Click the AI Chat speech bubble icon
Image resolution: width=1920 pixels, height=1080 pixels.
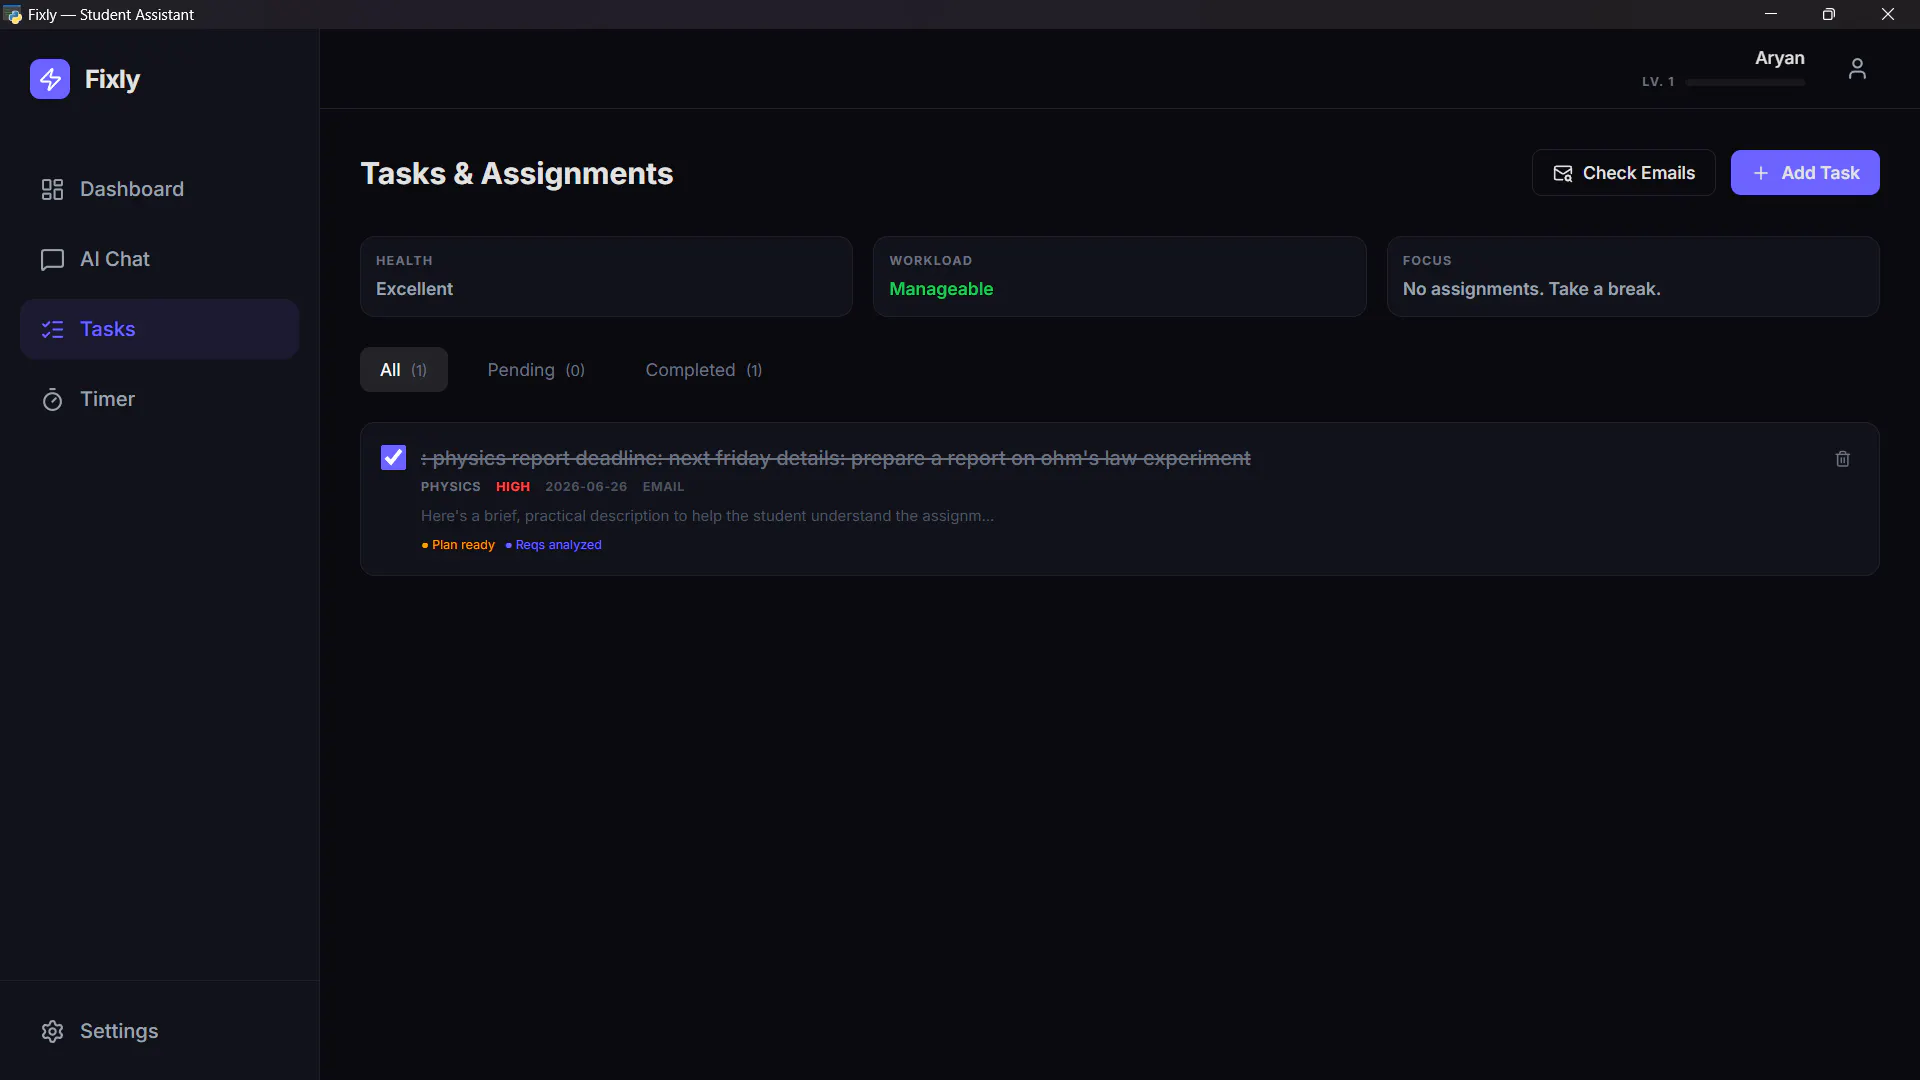52,260
